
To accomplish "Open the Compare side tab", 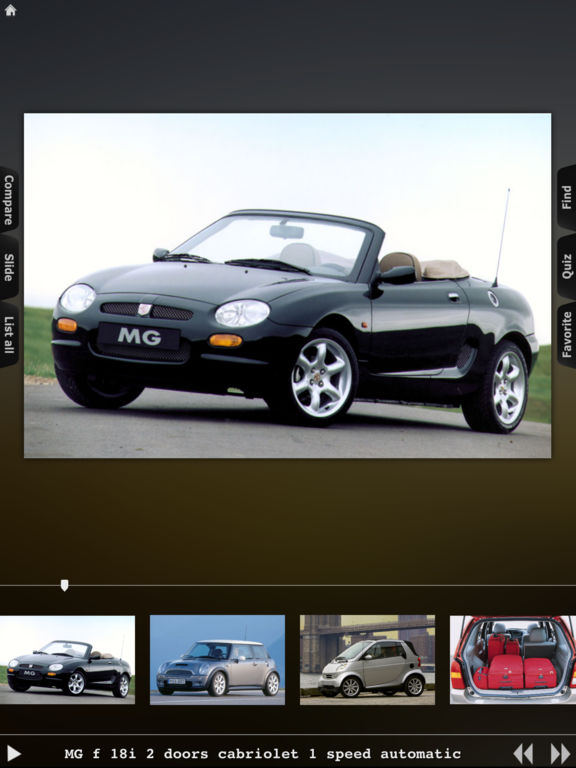I will (8, 200).
